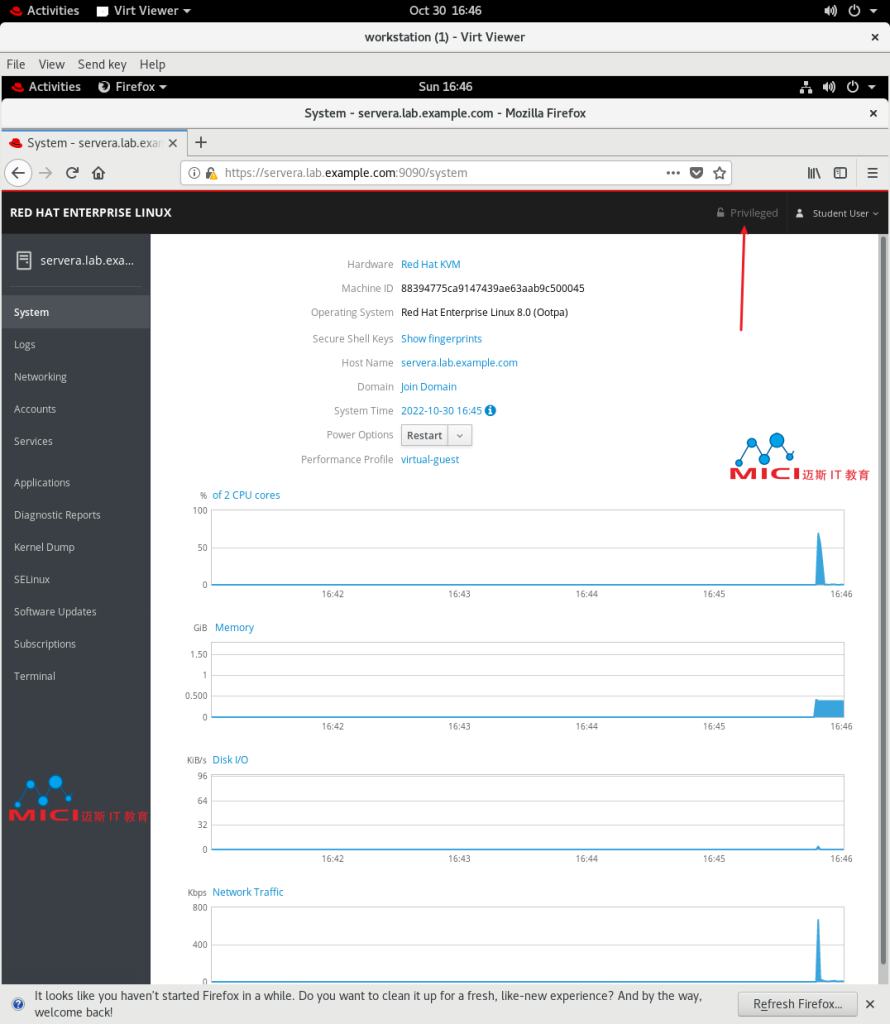Open the Disk I/O graph link
The height and width of the screenshot is (1024, 890).
coord(230,760)
